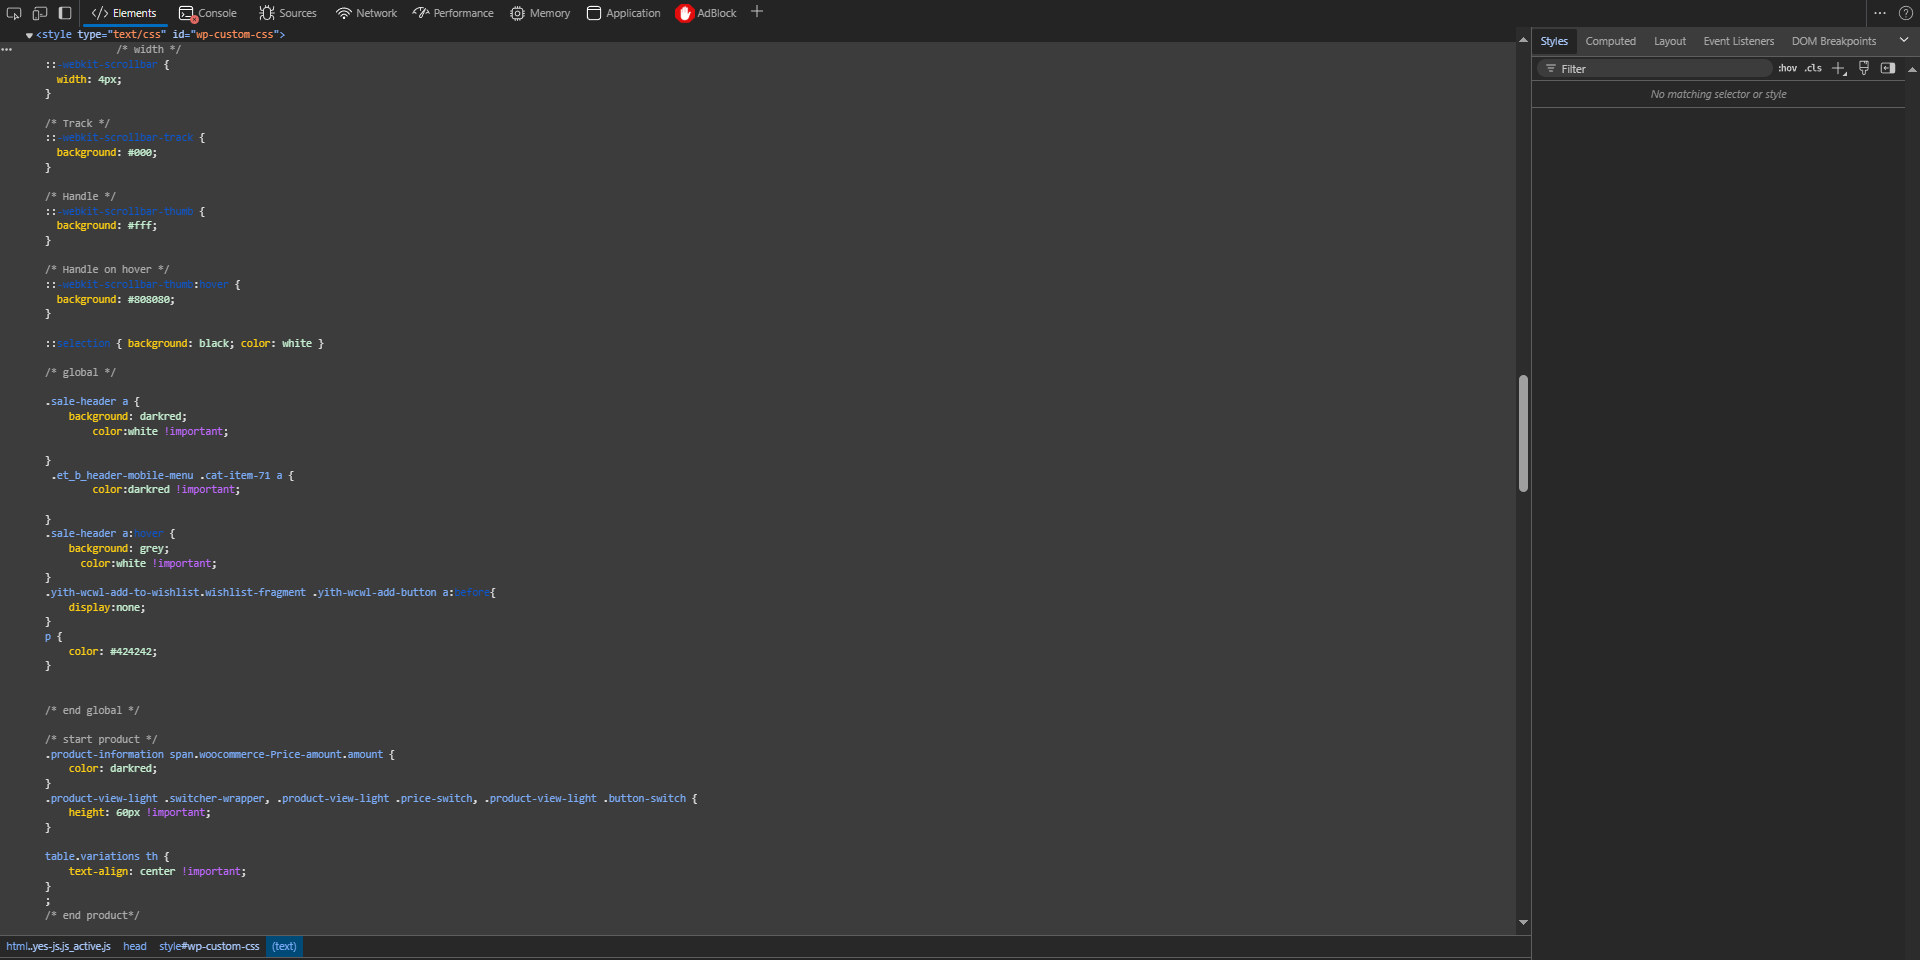Collapse the style wp-custom-css element node
Screen dimensions: 1920x960
coord(29,35)
